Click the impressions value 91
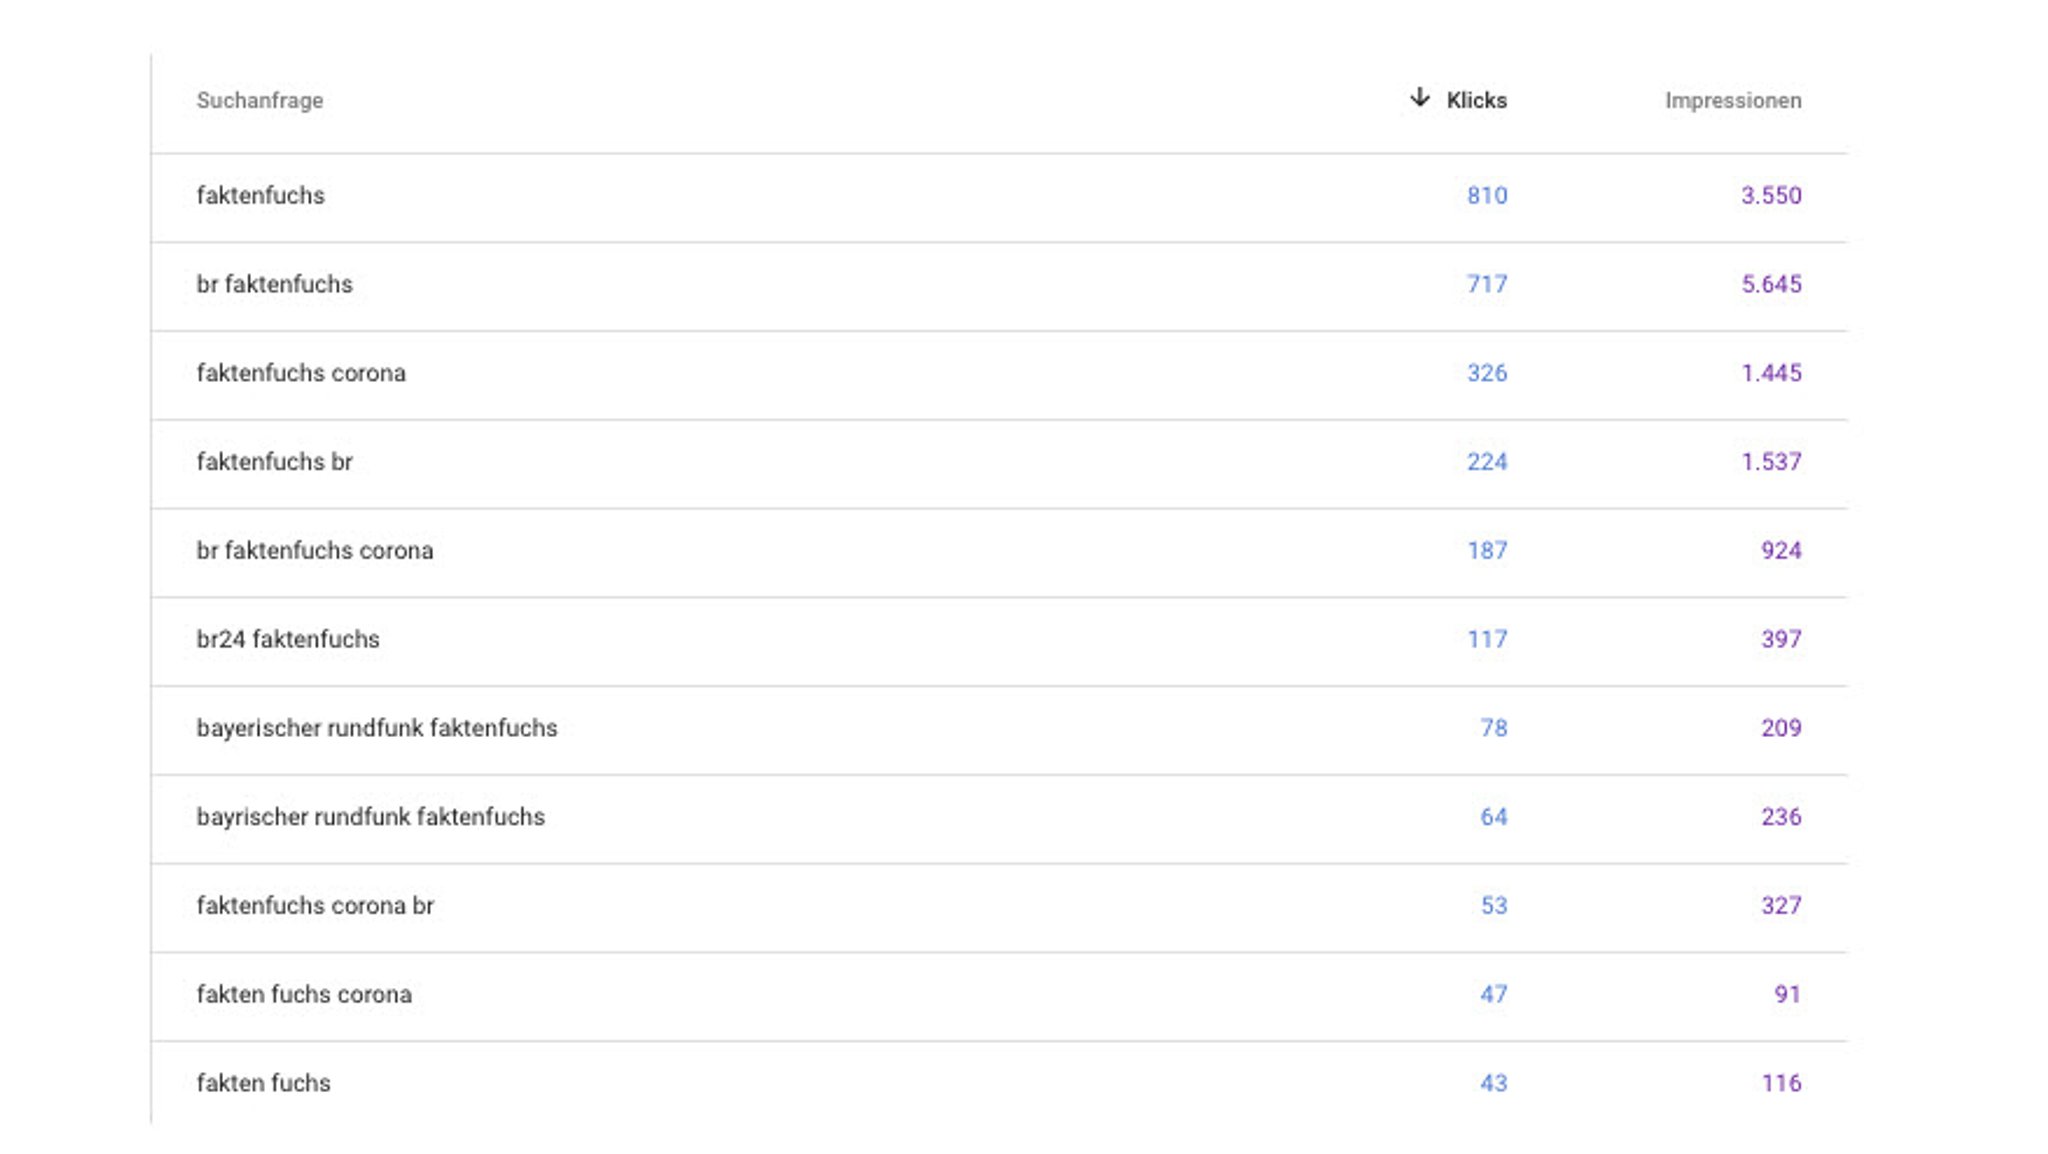Screen dimensions: 2048x1154 tap(1788, 994)
